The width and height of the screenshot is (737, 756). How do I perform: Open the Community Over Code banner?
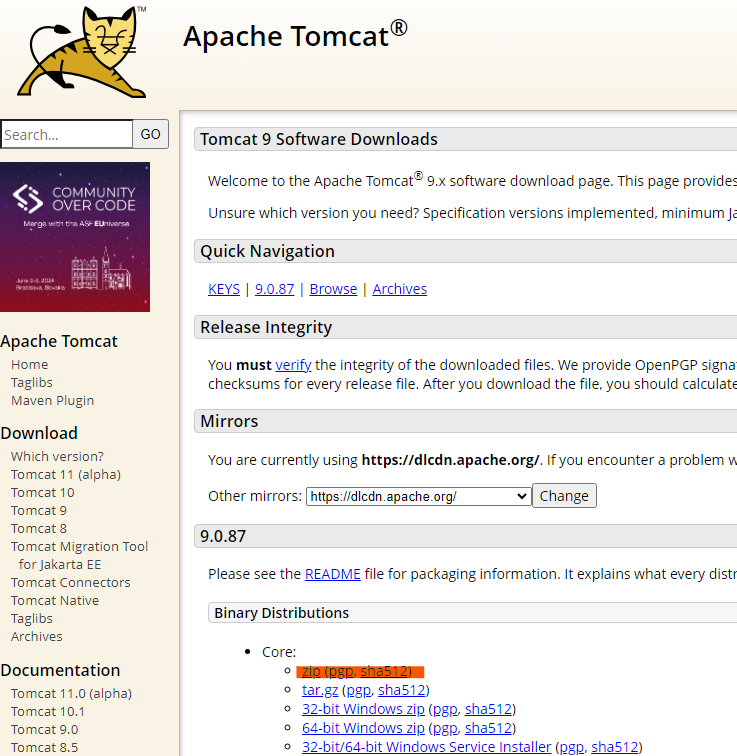point(75,237)
